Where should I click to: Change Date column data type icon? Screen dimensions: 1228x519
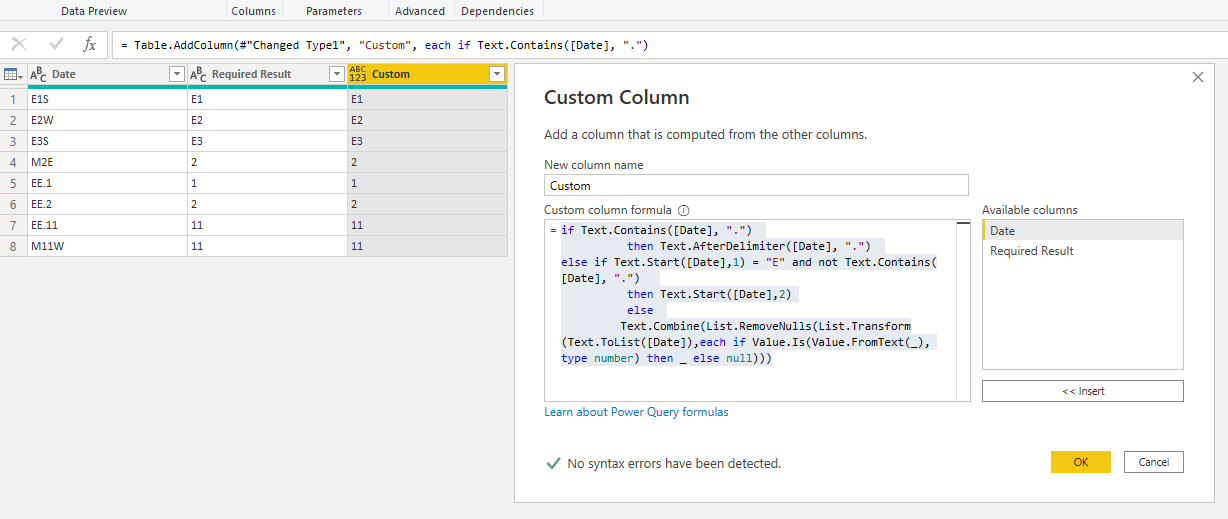click(38, 74)
